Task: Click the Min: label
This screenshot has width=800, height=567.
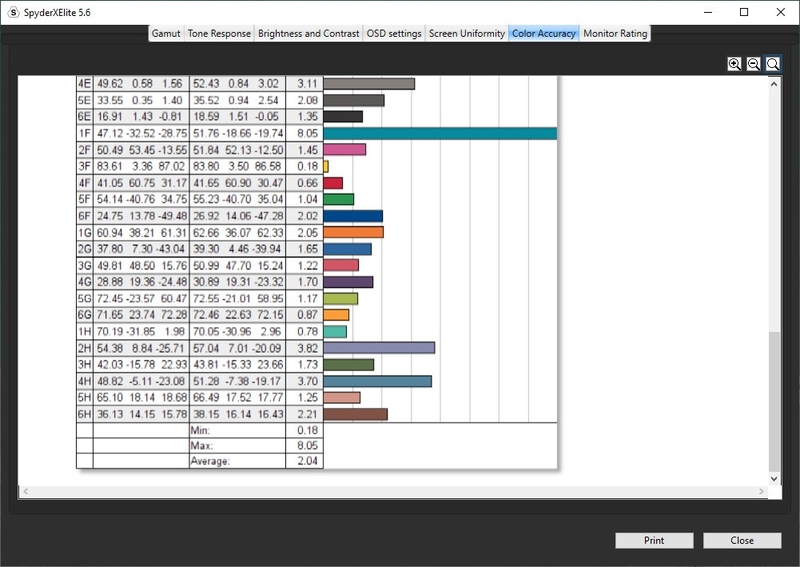Action: [x=200, y=430]
